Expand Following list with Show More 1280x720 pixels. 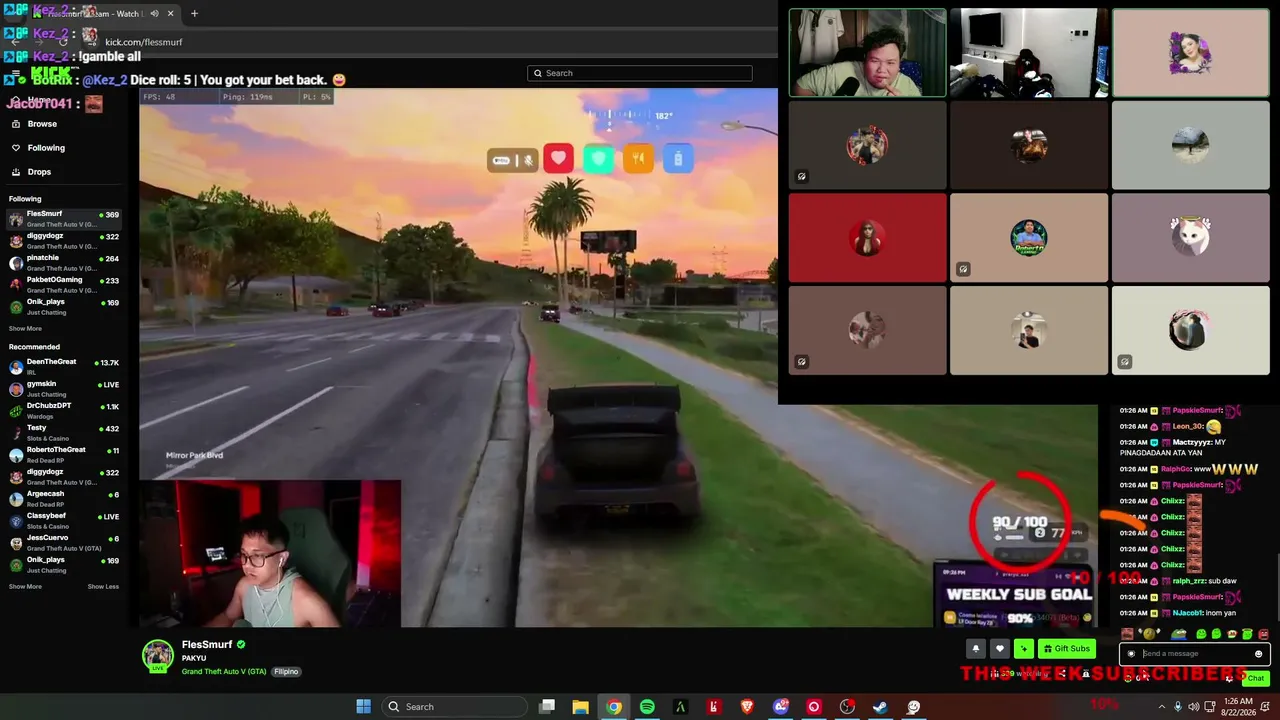(26, 329)
